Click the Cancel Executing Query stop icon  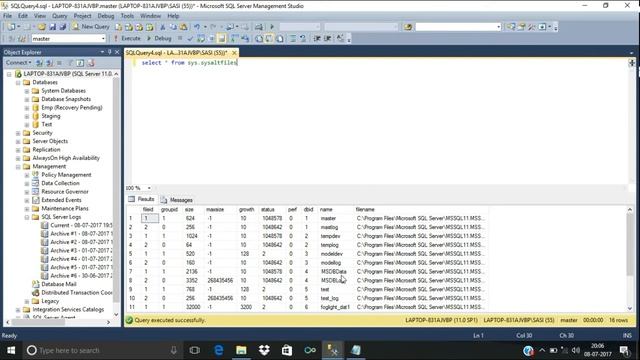pyautogui.click(x=180, y=38)
